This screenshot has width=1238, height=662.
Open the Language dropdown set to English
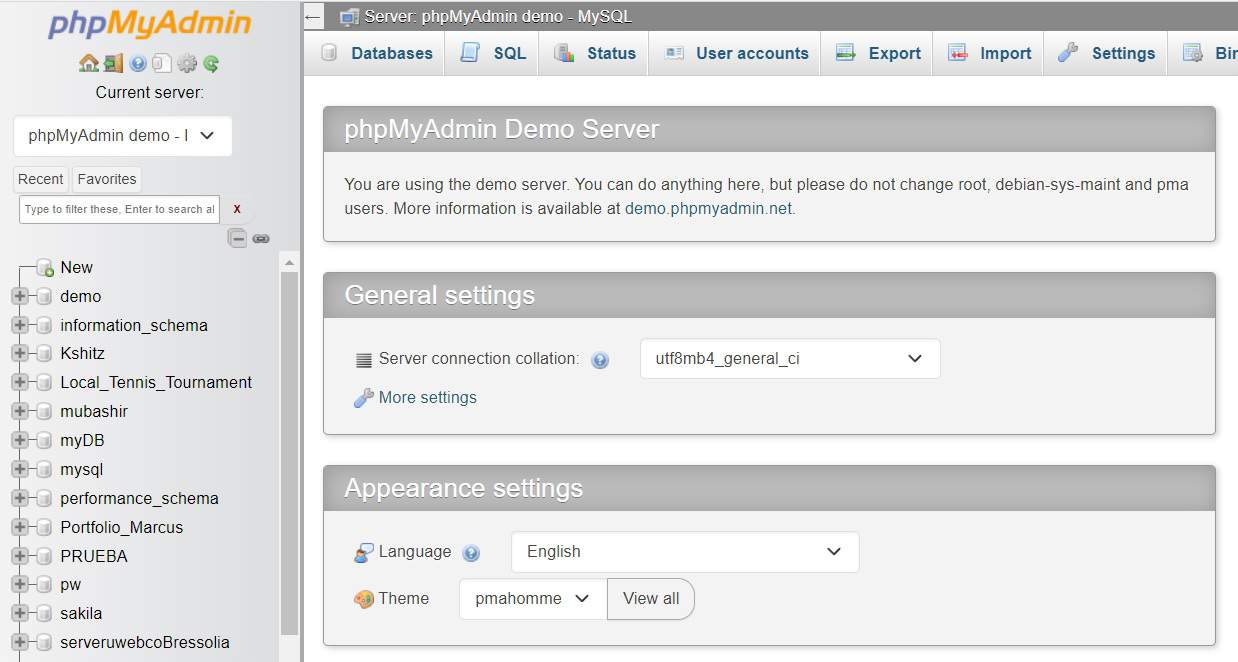[684, 552]
